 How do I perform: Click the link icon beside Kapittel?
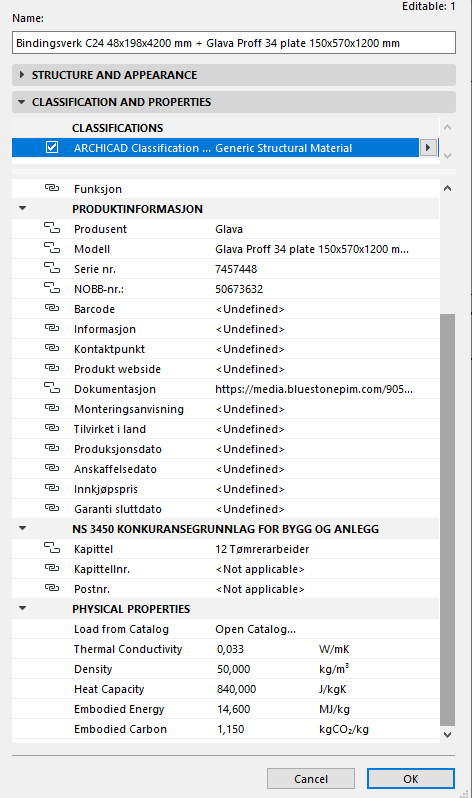point(51,548)
